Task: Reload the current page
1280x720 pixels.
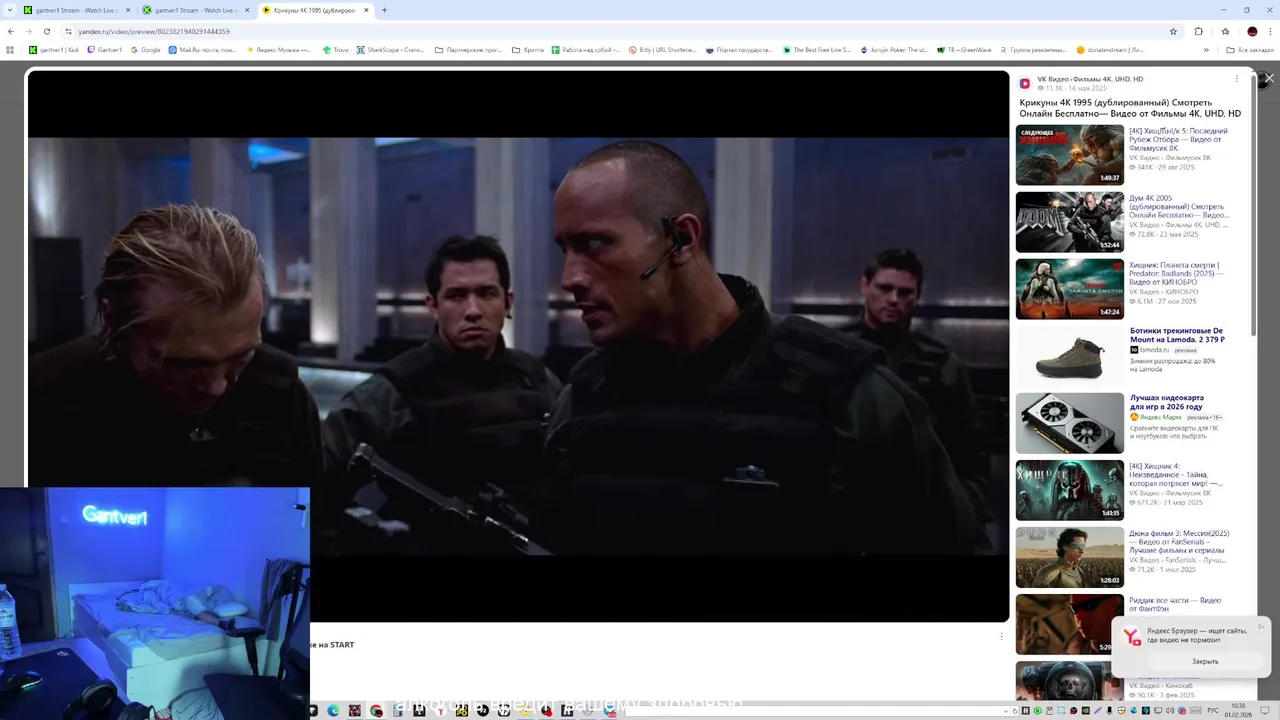Action: point(46,31)
